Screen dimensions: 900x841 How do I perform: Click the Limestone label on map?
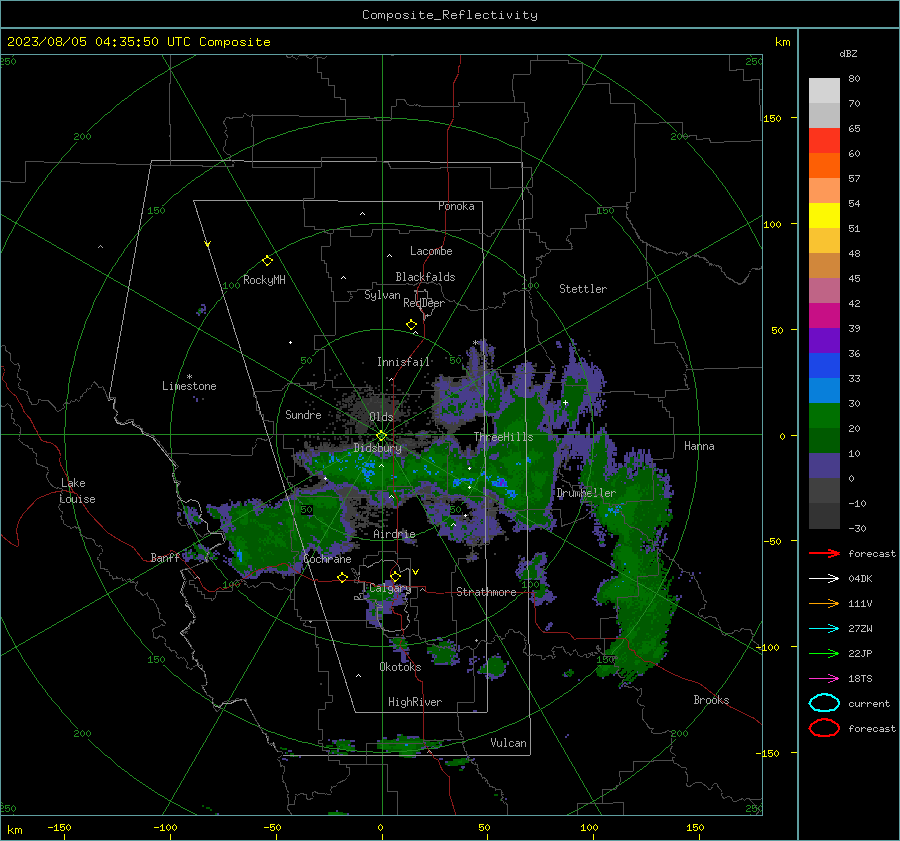[189, 386]
